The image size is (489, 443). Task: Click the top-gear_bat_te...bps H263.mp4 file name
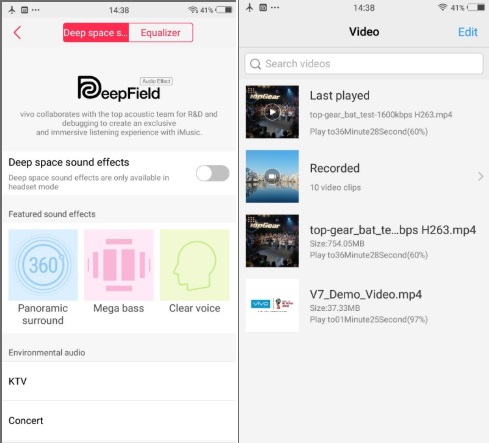pos(393,230)
